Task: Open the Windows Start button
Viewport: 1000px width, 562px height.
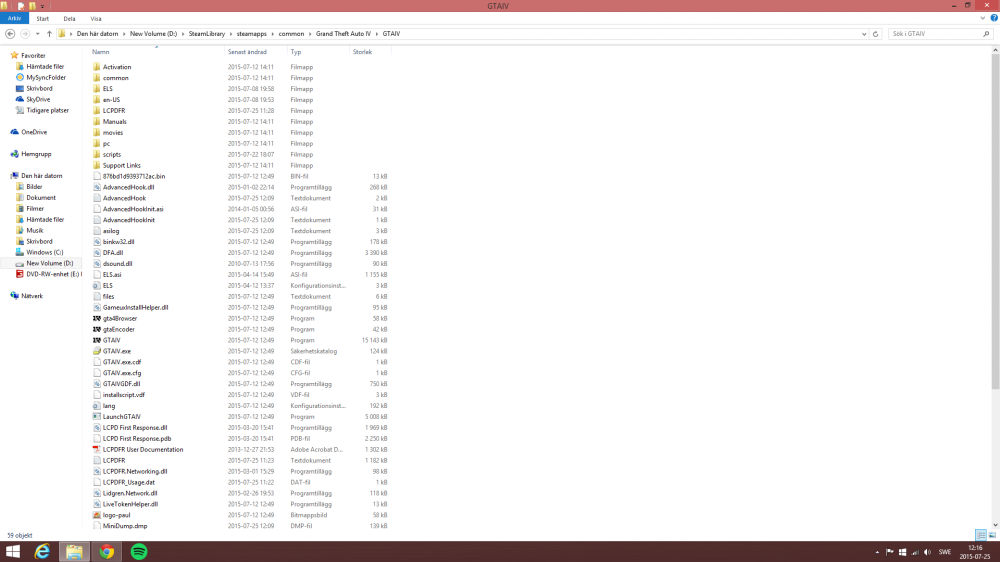Action: [13, 552]
